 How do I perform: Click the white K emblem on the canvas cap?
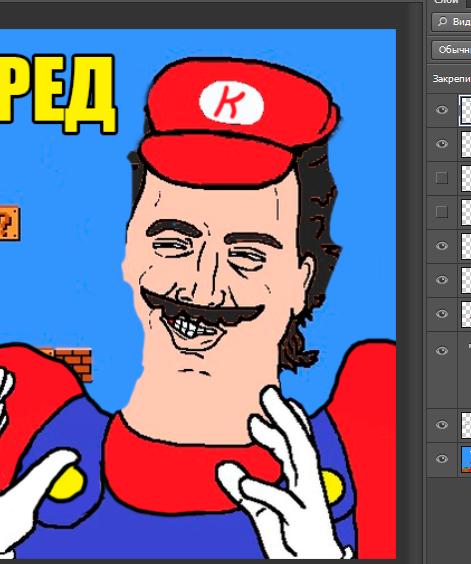(231, 103)
